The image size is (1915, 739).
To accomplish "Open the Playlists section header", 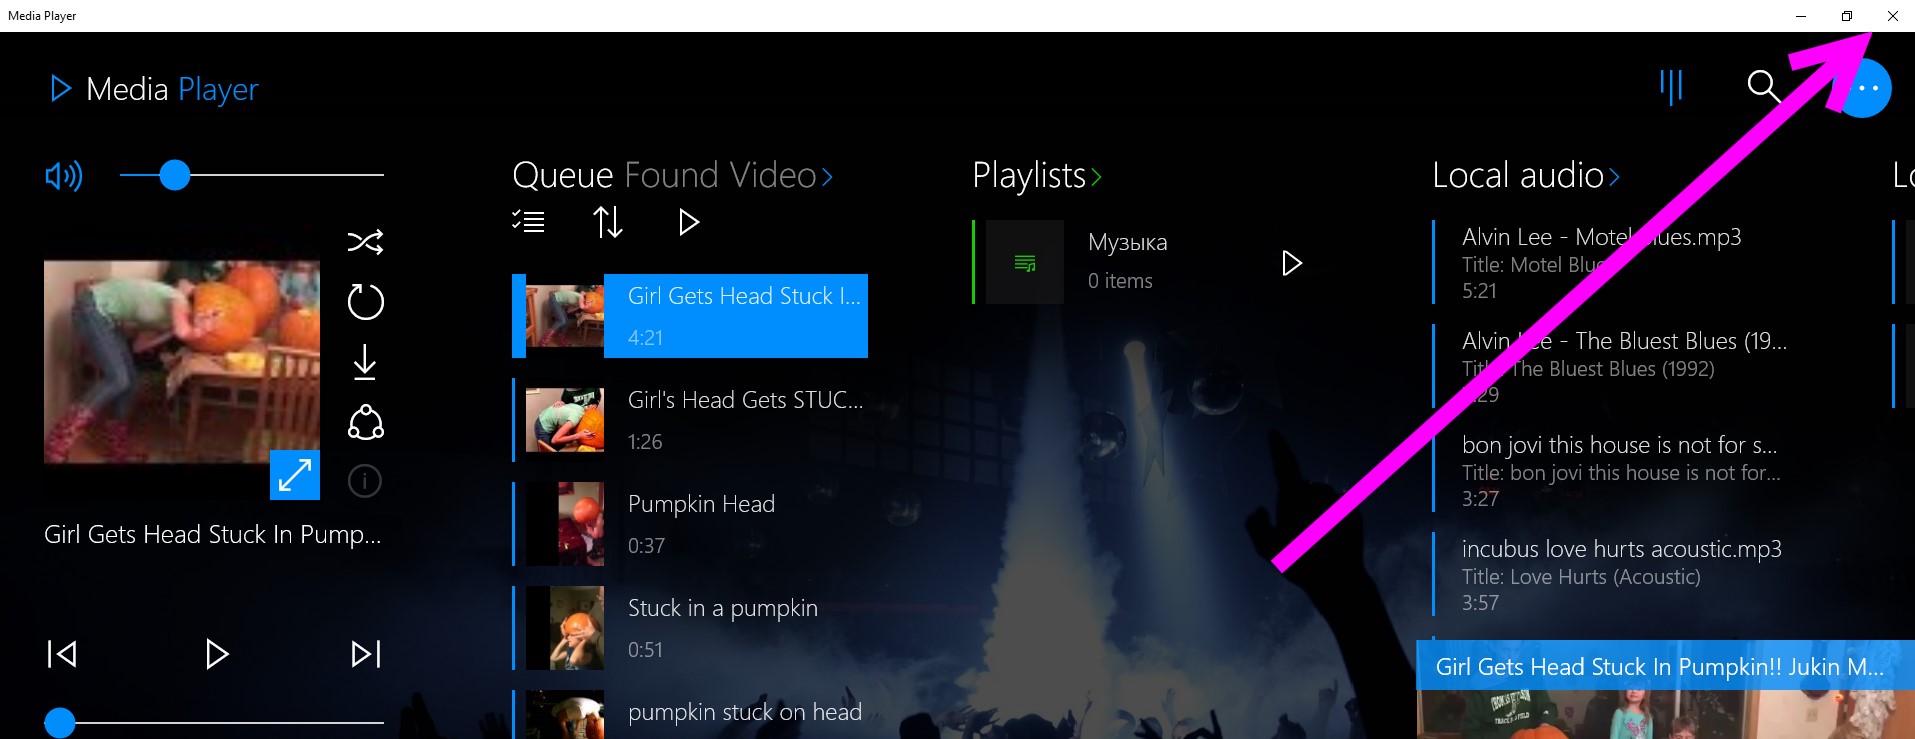I will pyautogui.click(x=1029, y=176).
